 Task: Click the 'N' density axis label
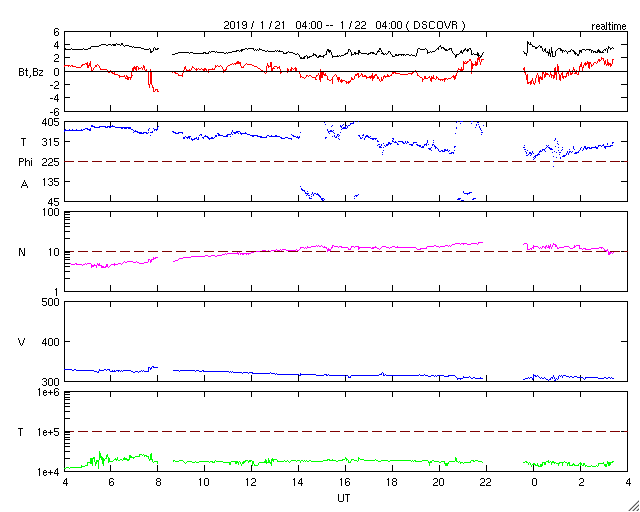tap(22, 252)
